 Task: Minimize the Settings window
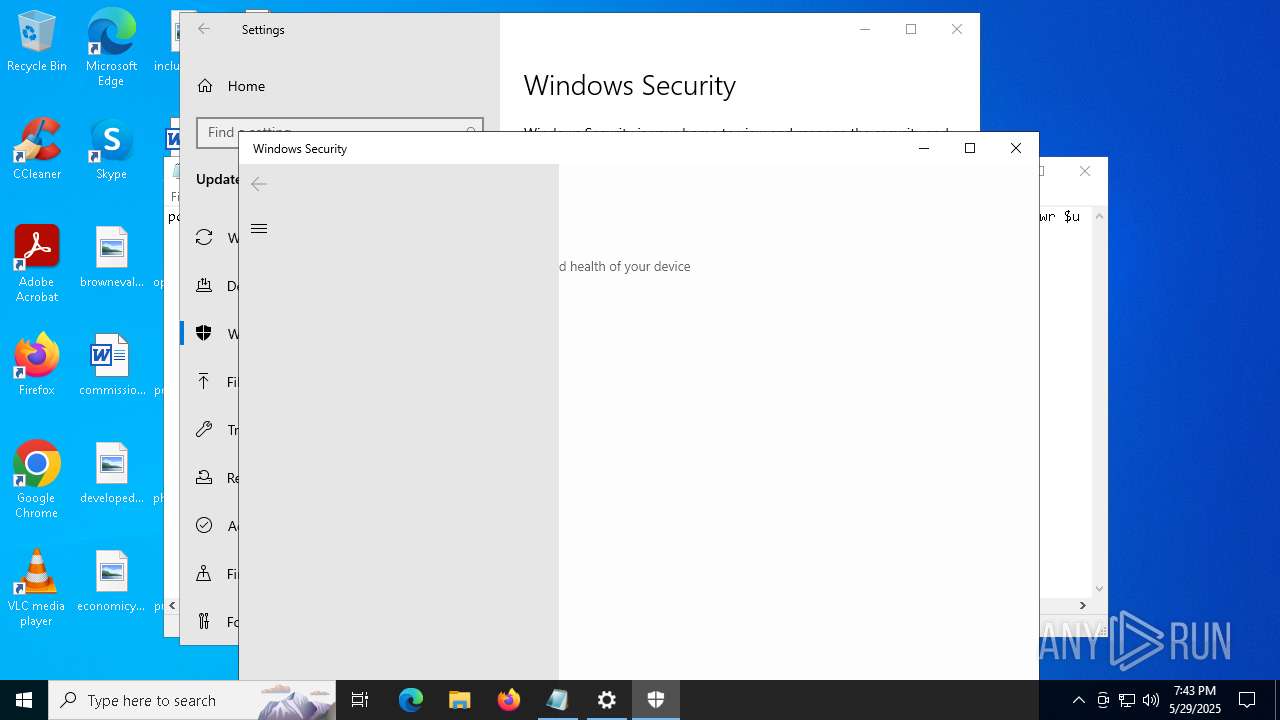pyautogui.click(x=865, y=29)
